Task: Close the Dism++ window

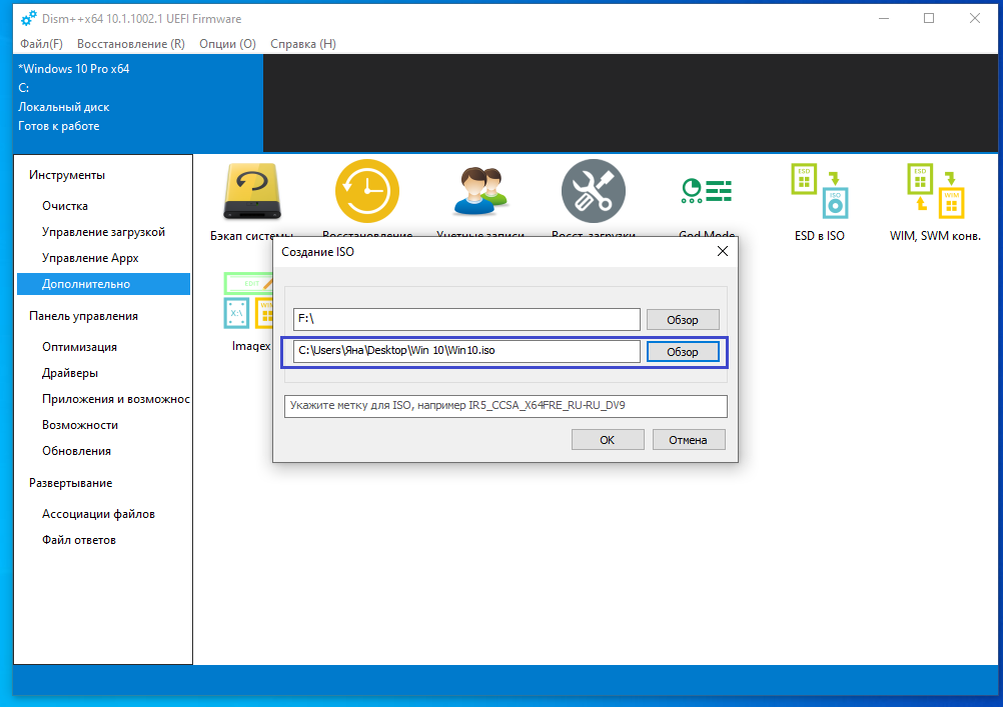Action: point(974,19)
